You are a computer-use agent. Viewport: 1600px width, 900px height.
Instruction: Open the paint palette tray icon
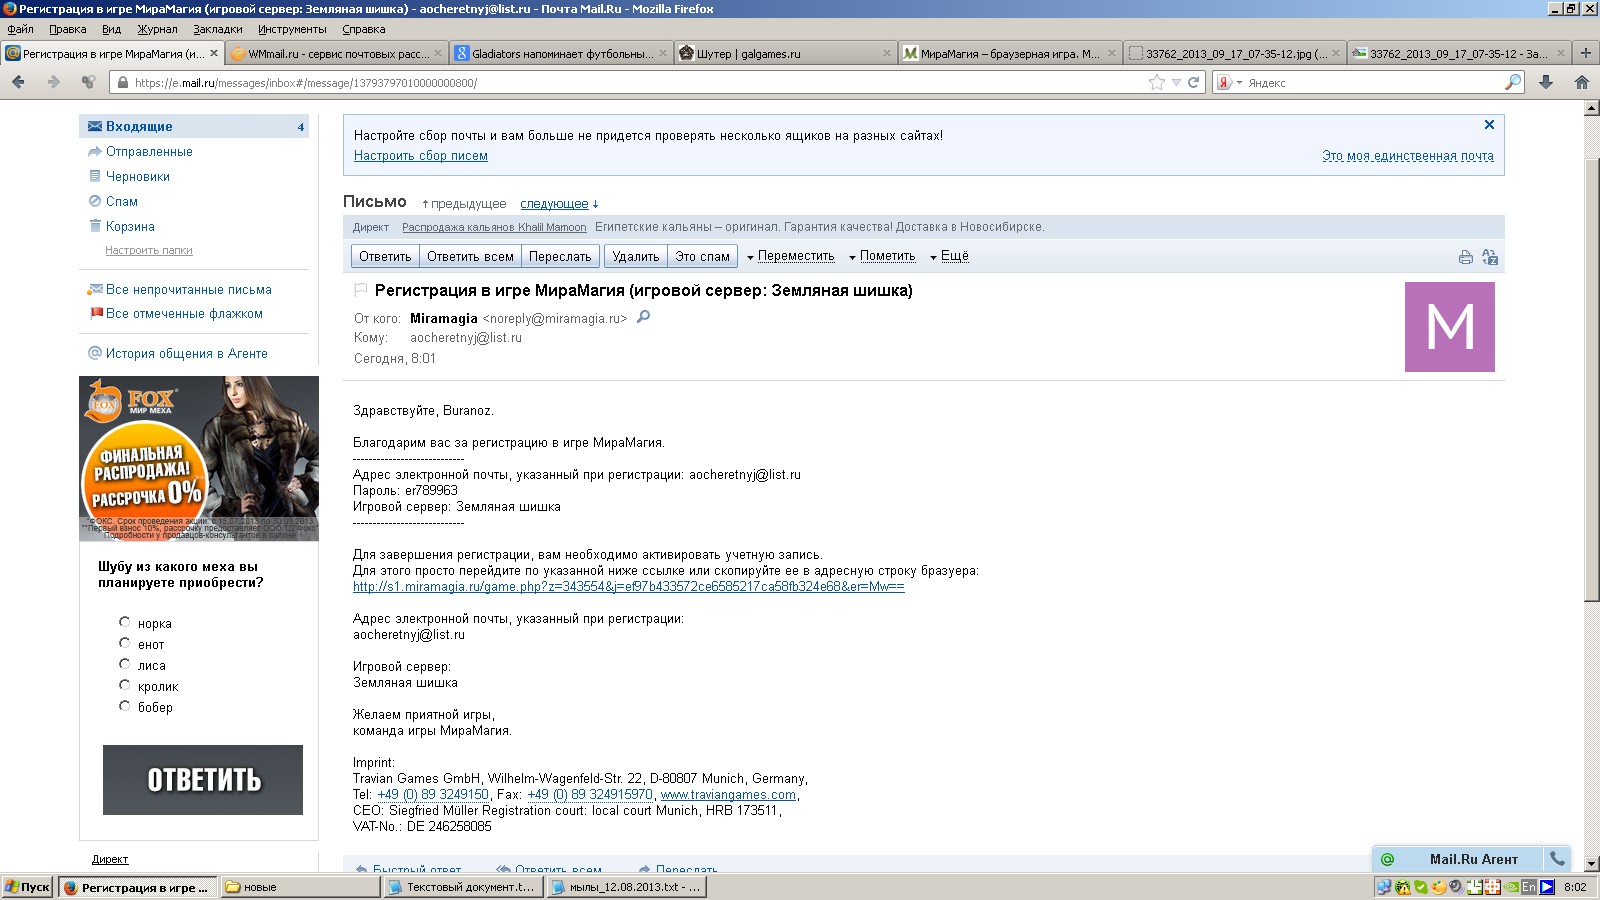coord(1438,886)
